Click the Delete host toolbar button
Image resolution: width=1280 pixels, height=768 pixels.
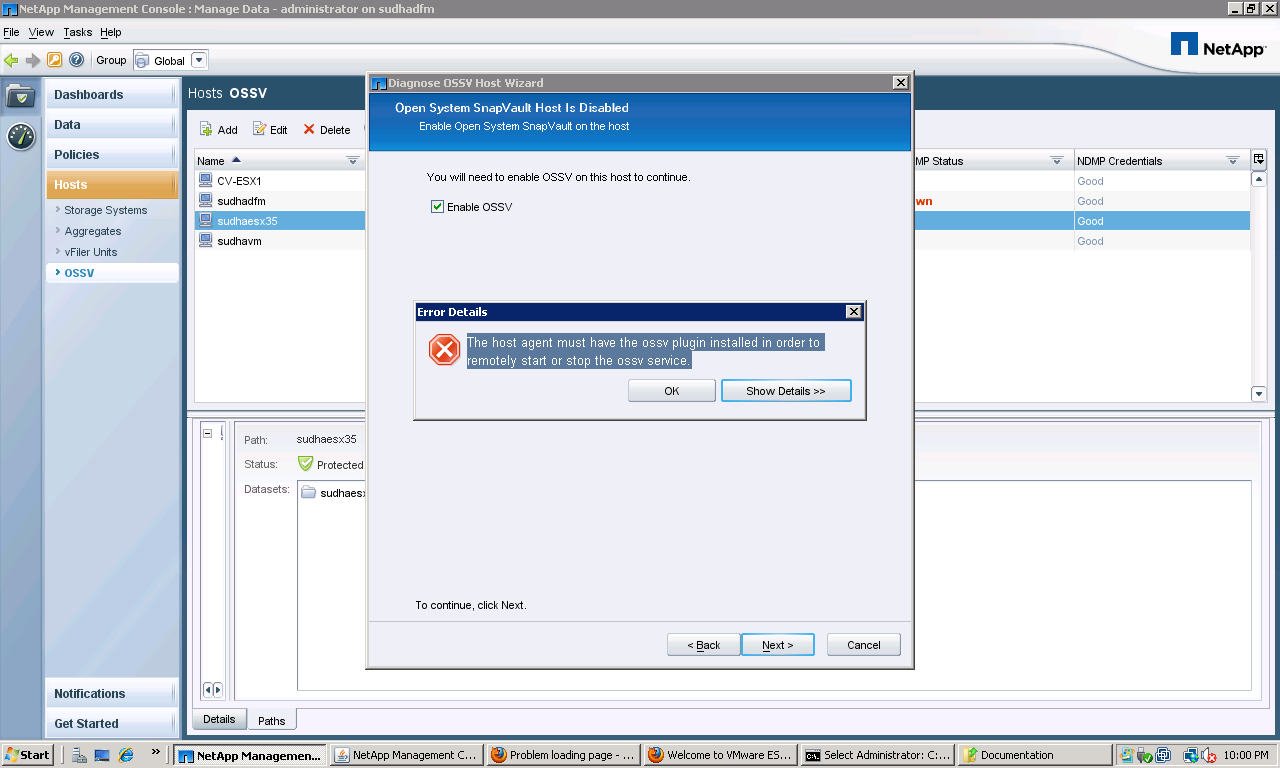[327, 130]
